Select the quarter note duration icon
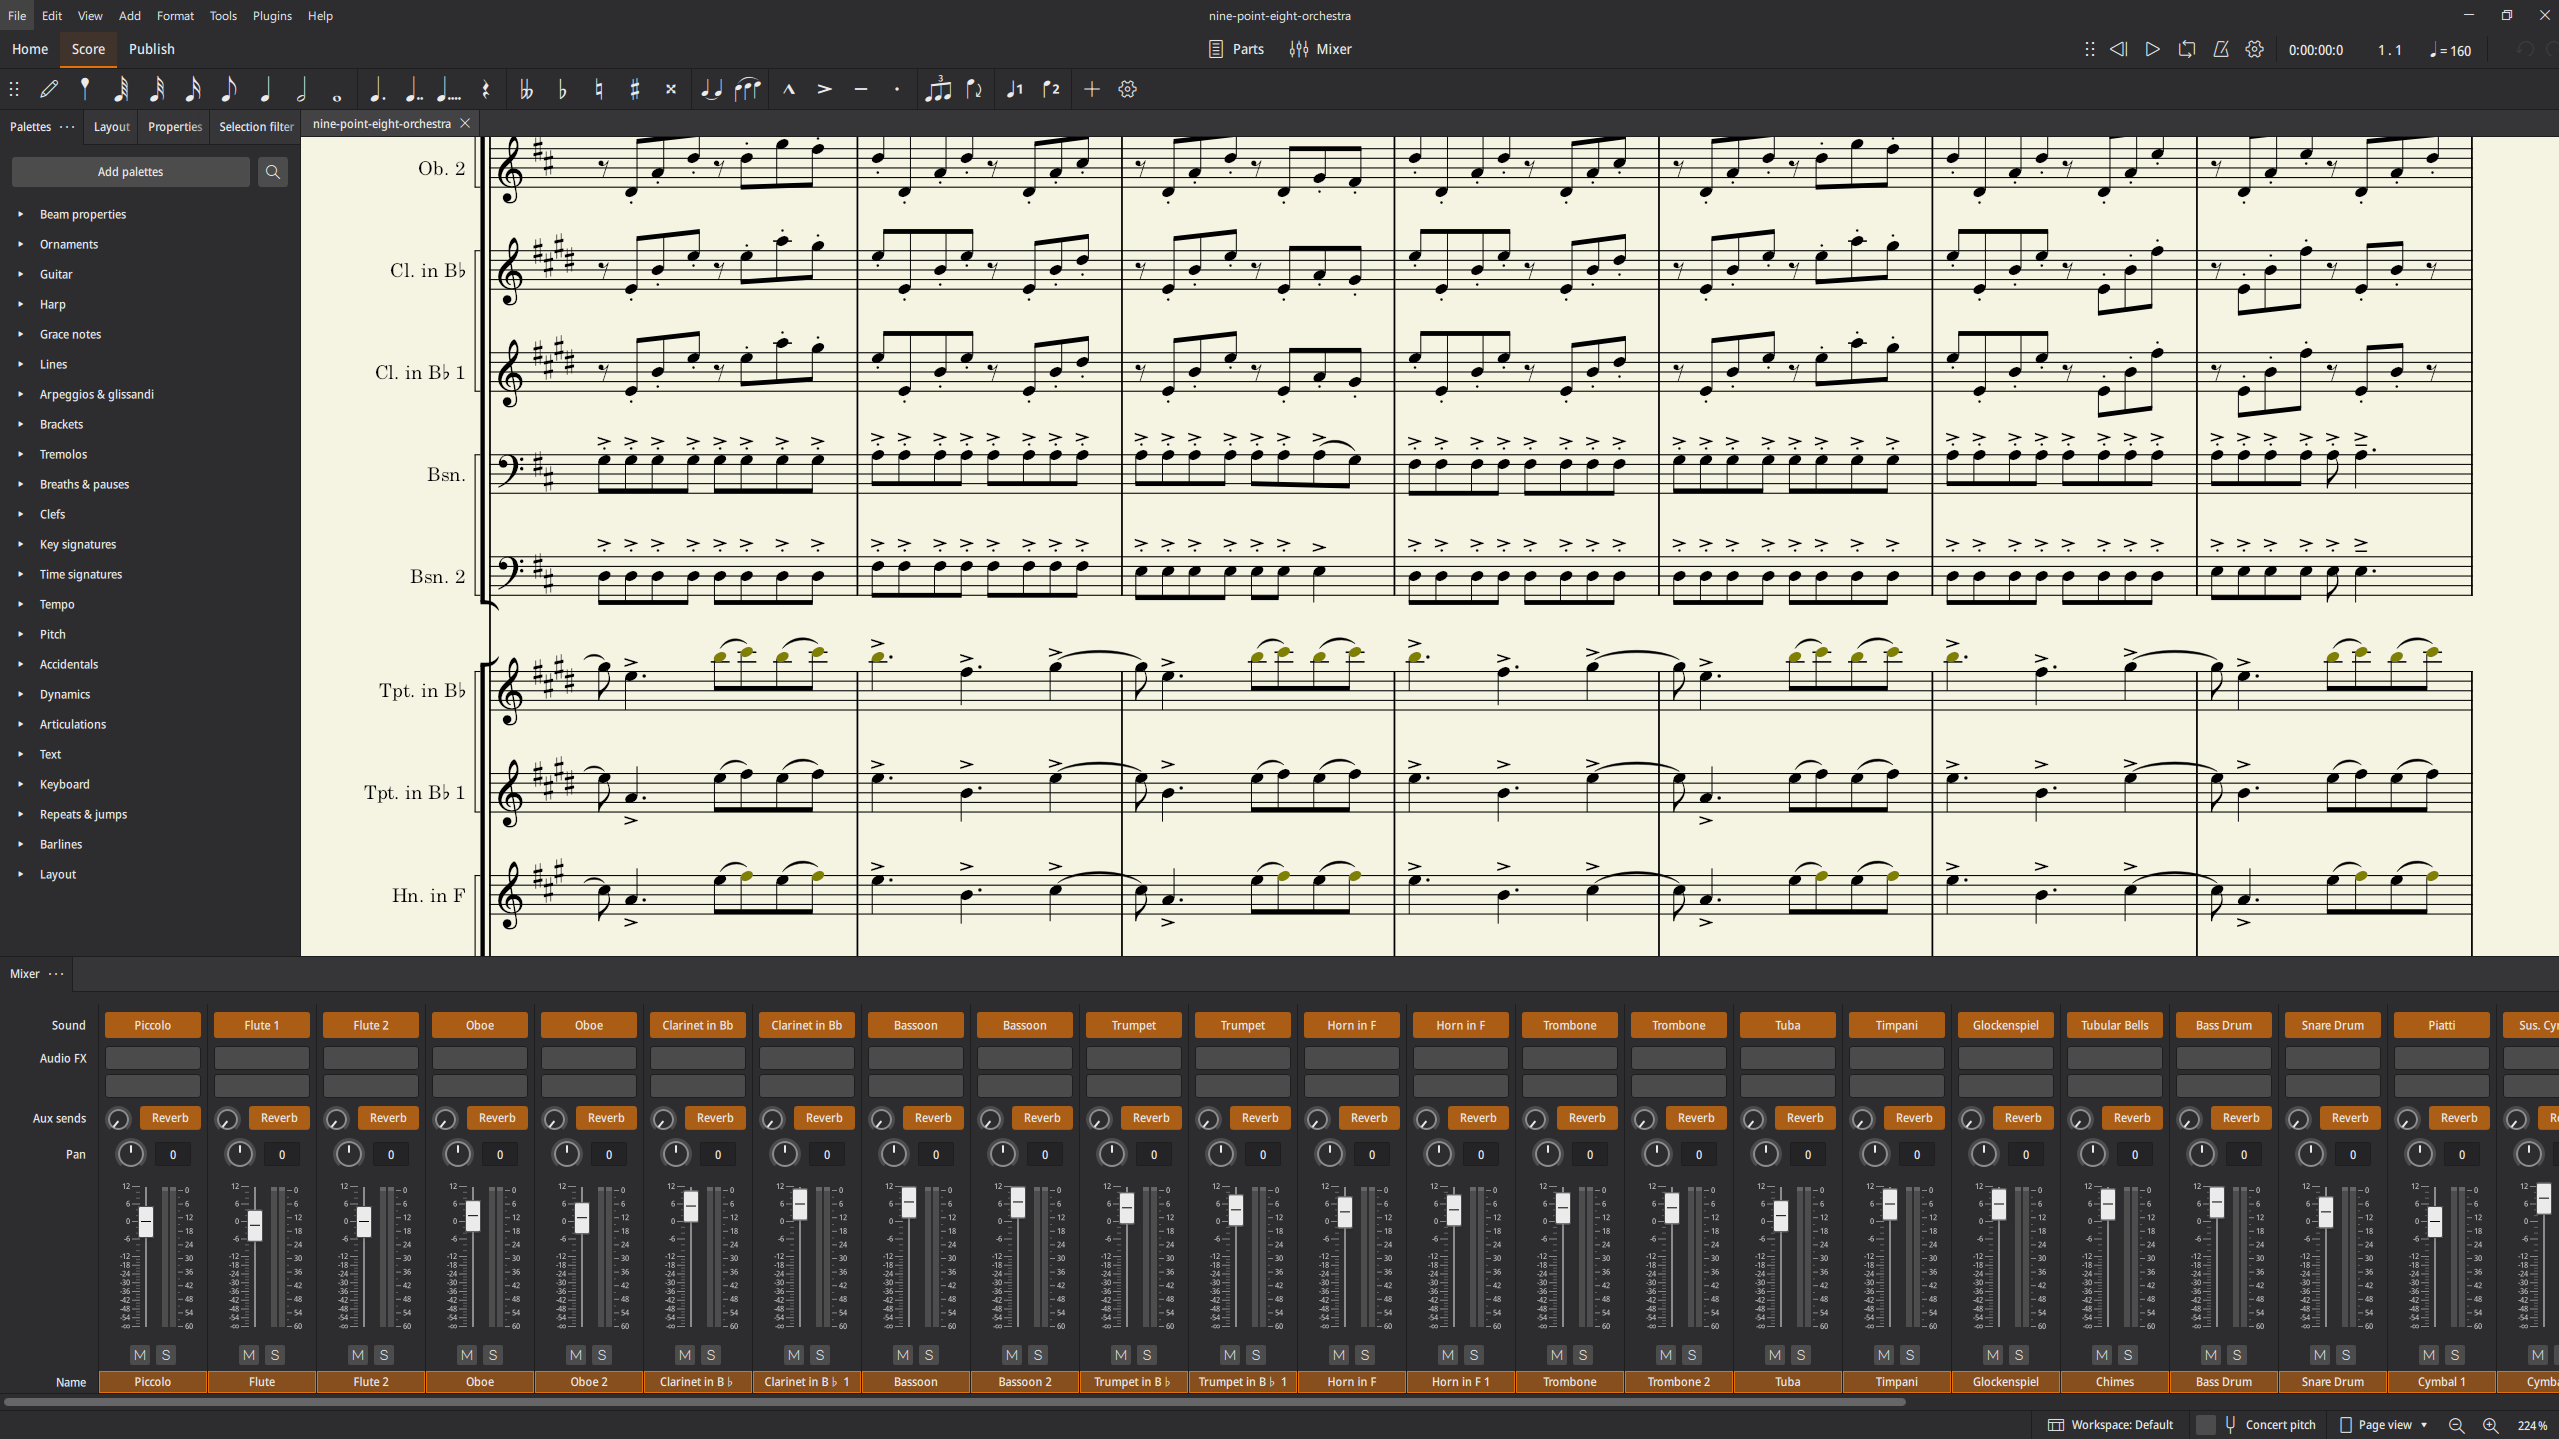 [x=265, y=90]
